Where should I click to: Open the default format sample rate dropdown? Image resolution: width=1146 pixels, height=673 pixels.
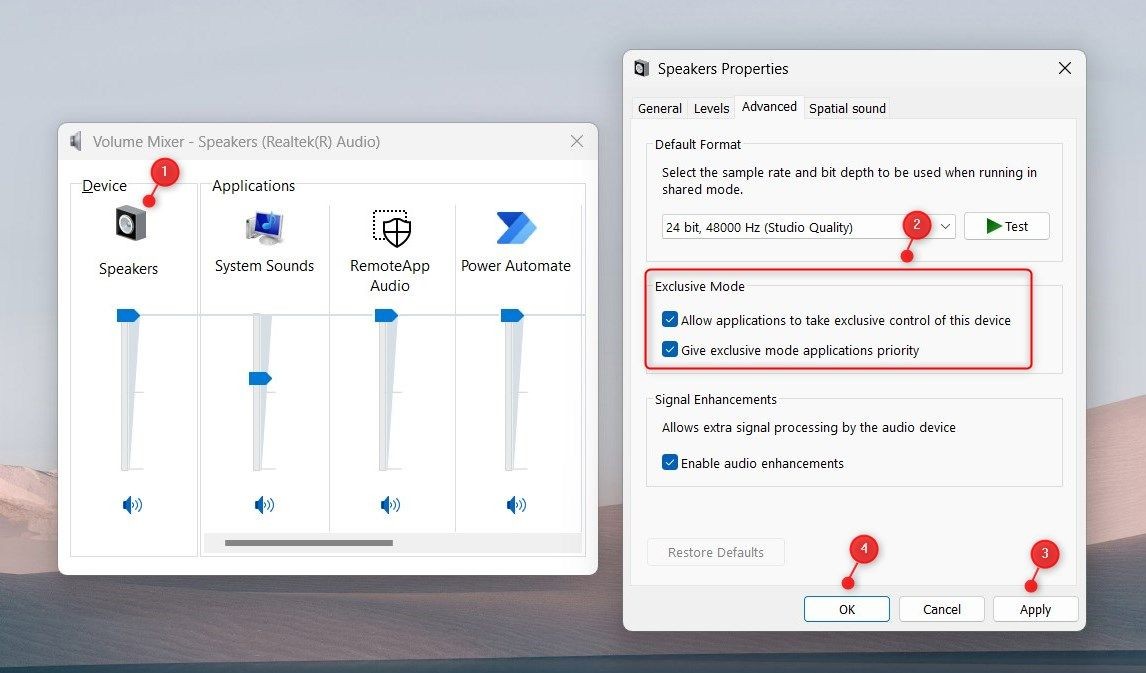[x=808, y=227]
